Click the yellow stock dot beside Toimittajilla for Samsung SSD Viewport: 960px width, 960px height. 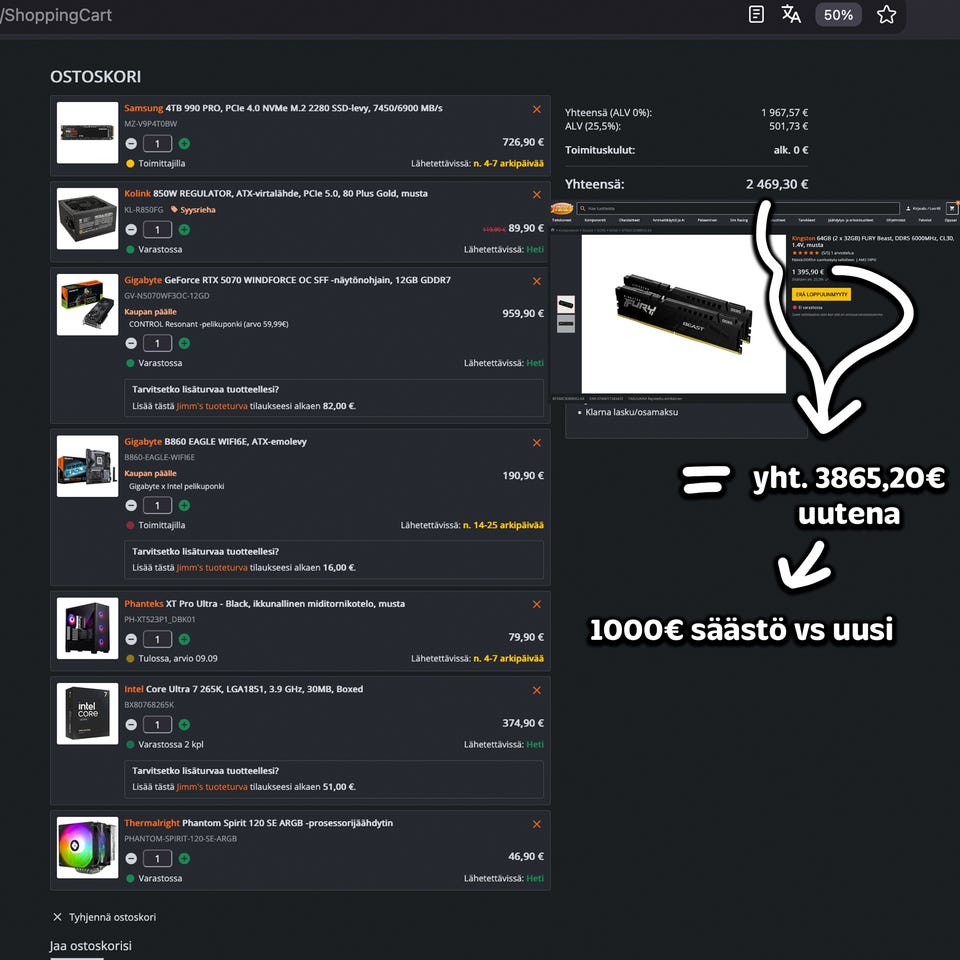tap(130, 163)
